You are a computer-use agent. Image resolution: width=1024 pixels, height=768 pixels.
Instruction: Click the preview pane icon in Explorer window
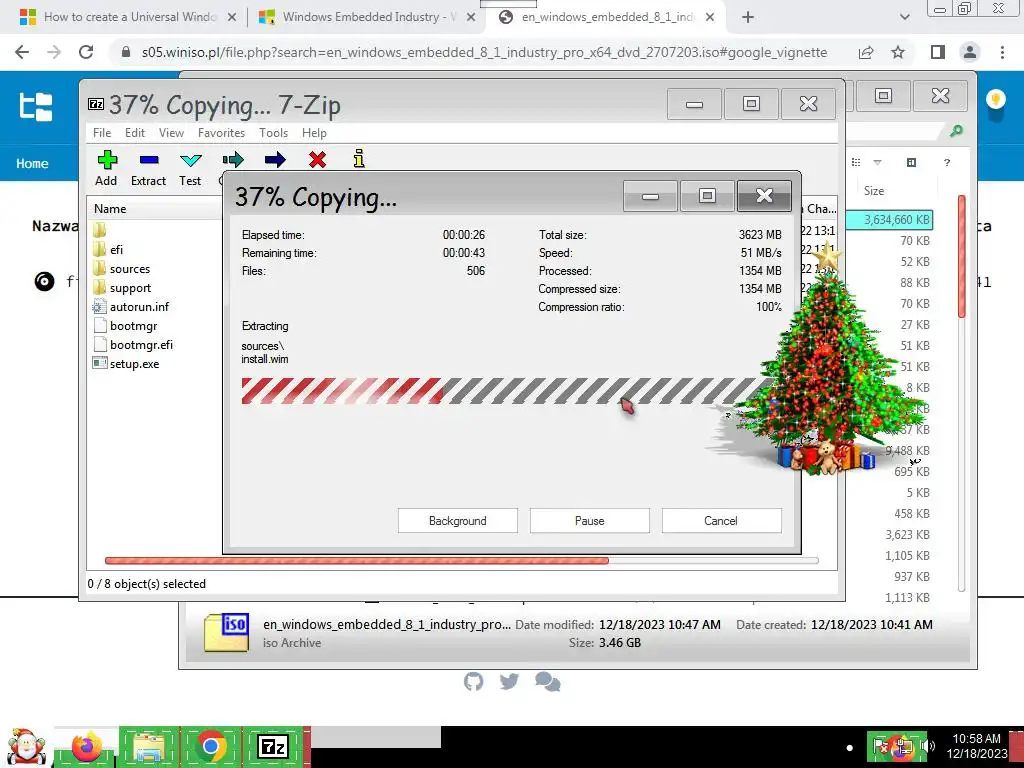(912, 162)
